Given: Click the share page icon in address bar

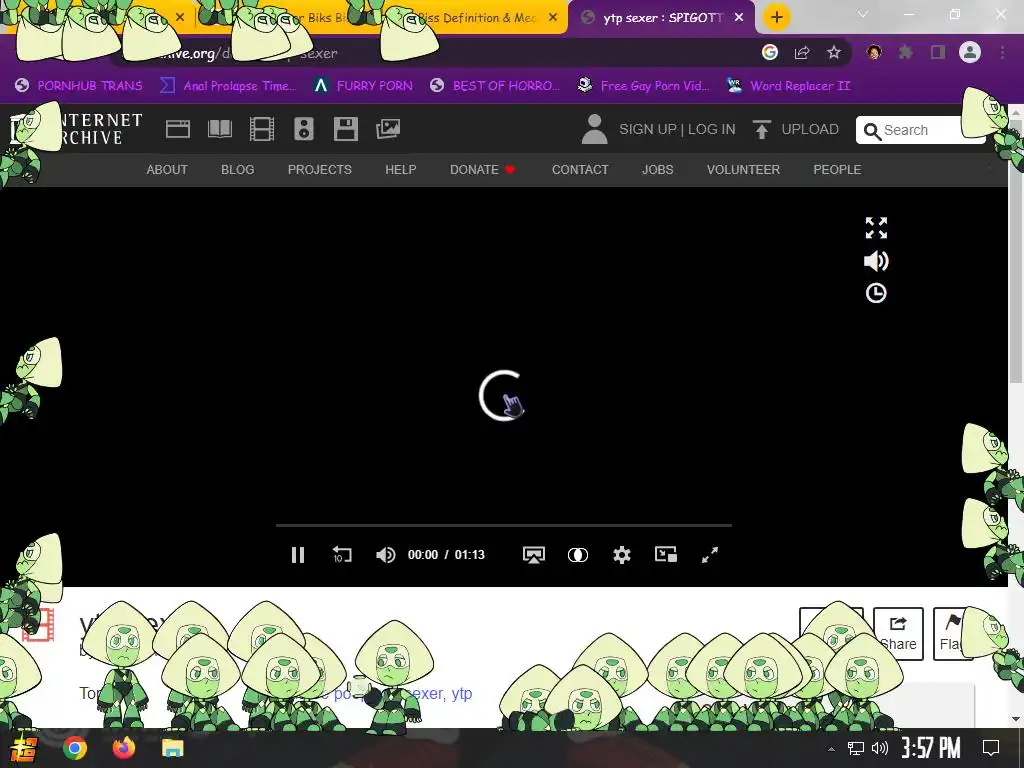Looking at the screenshot, I should tap(802, 53).
